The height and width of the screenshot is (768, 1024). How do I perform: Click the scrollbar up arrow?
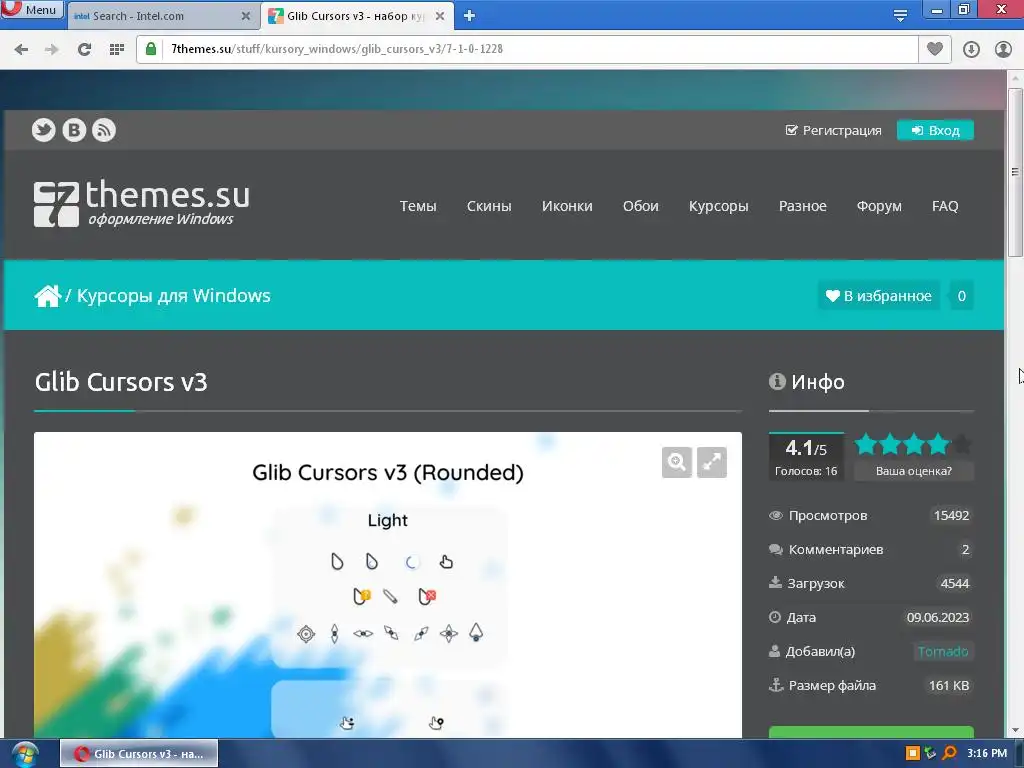[x=1015, y=78]
